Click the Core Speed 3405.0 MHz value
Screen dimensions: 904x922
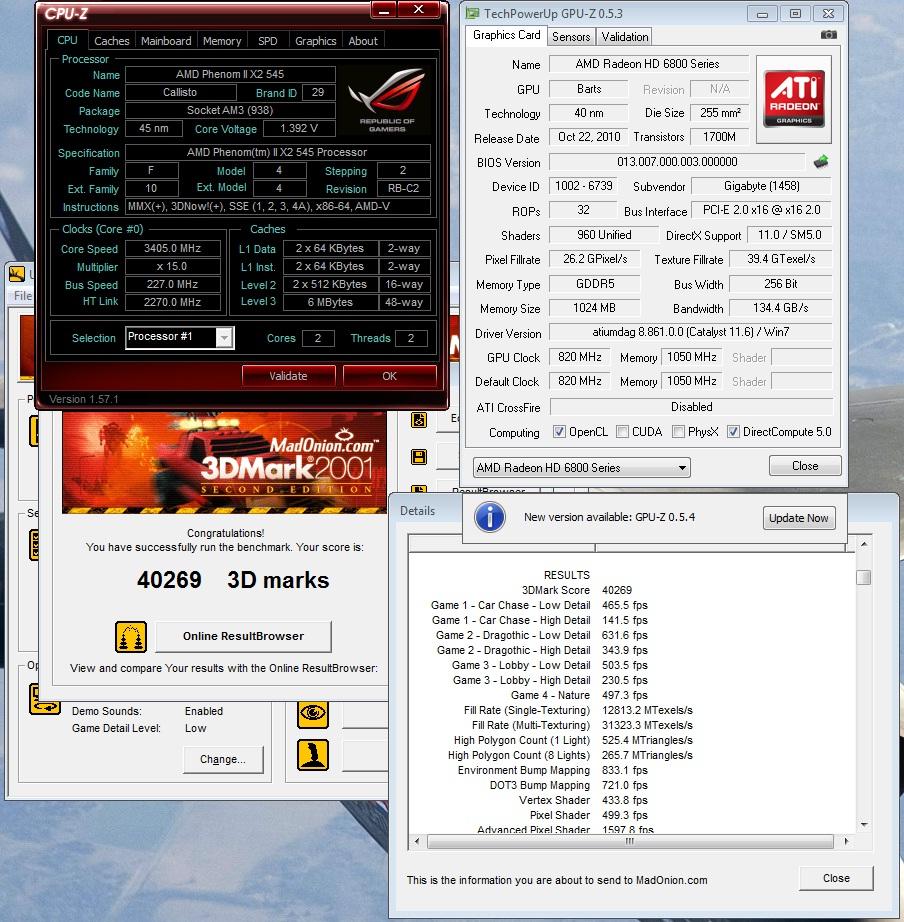pos(173,248)
